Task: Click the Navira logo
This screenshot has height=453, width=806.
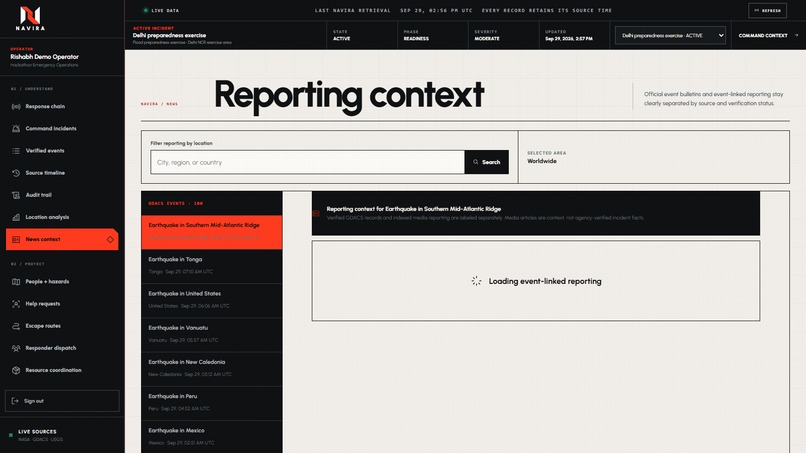Action: coord(30,18)
